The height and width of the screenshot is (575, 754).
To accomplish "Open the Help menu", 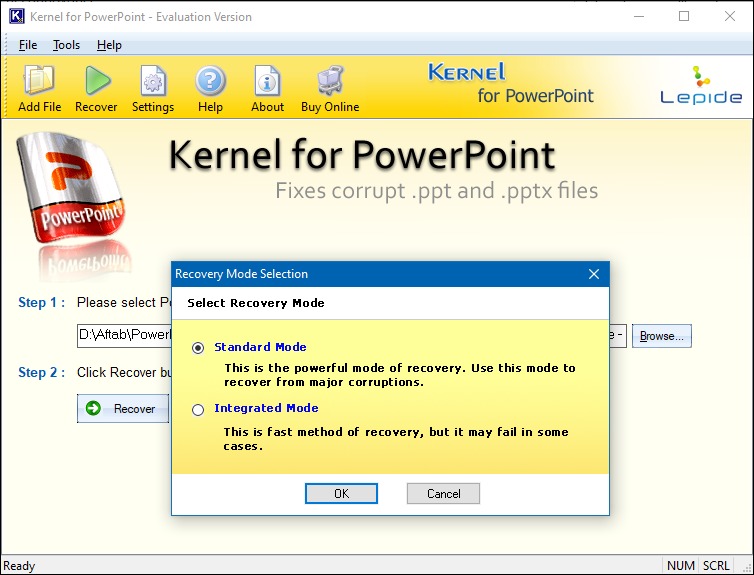I will point(109,45).
